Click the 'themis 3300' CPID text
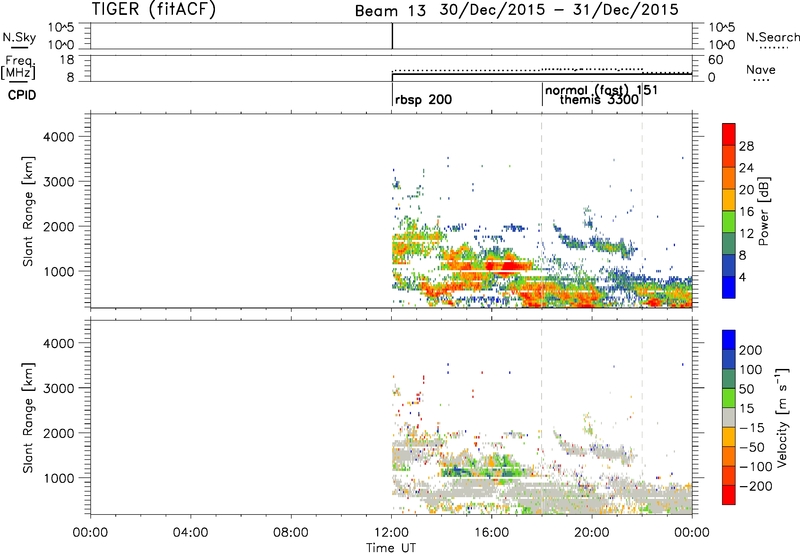Screen dimensions: 800x554 pyautogui.click(x=599, y=99)
